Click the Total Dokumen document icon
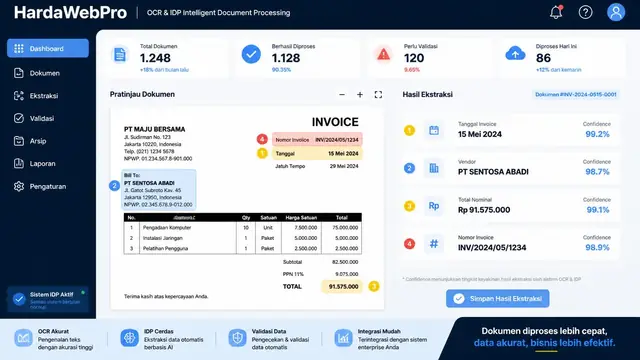This screenshot has height=360, width=640. [x=120, y=54]
